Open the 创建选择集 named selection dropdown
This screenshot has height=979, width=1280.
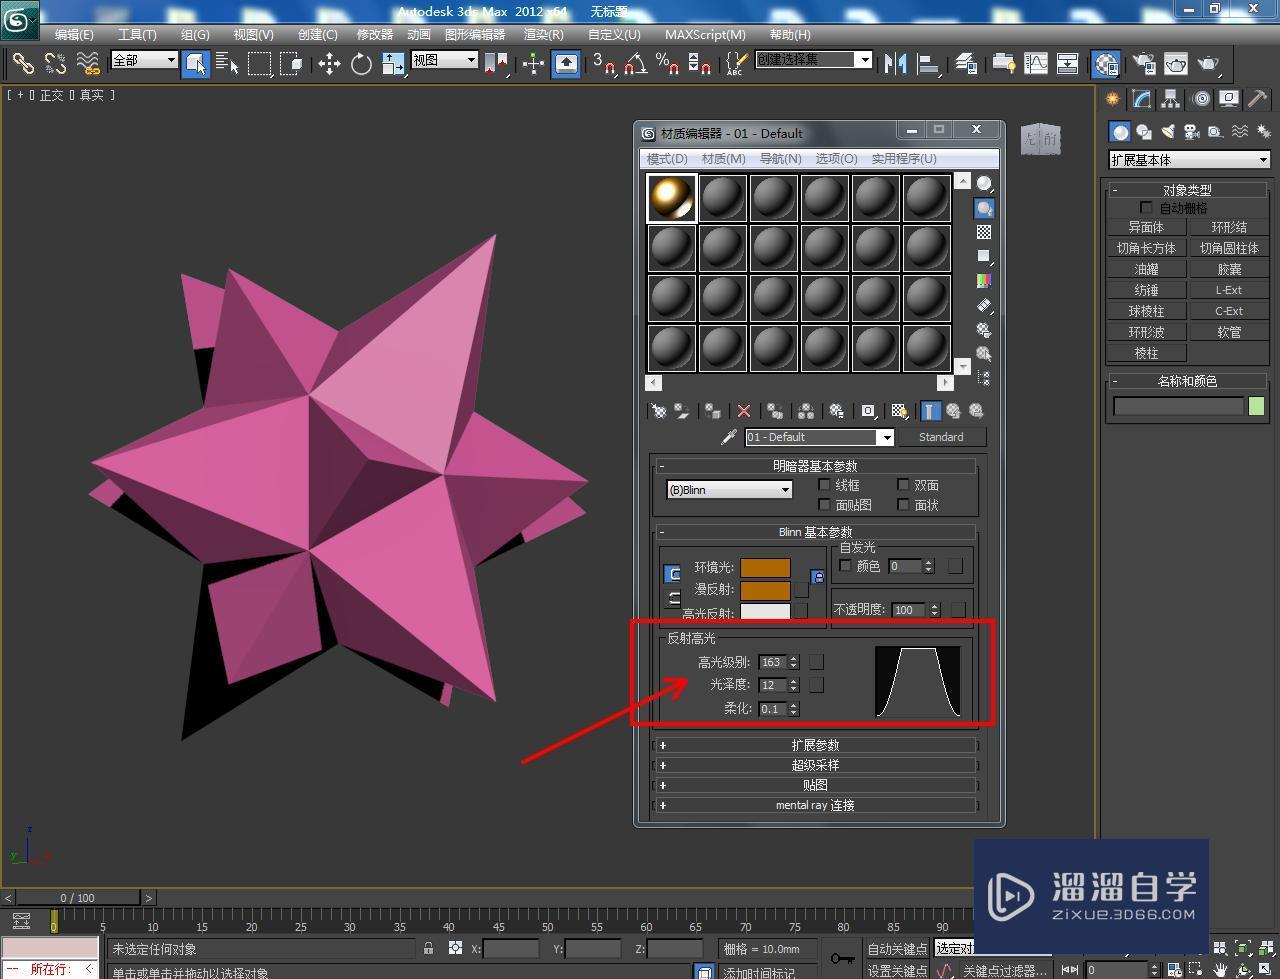click(x=813, y=60)
